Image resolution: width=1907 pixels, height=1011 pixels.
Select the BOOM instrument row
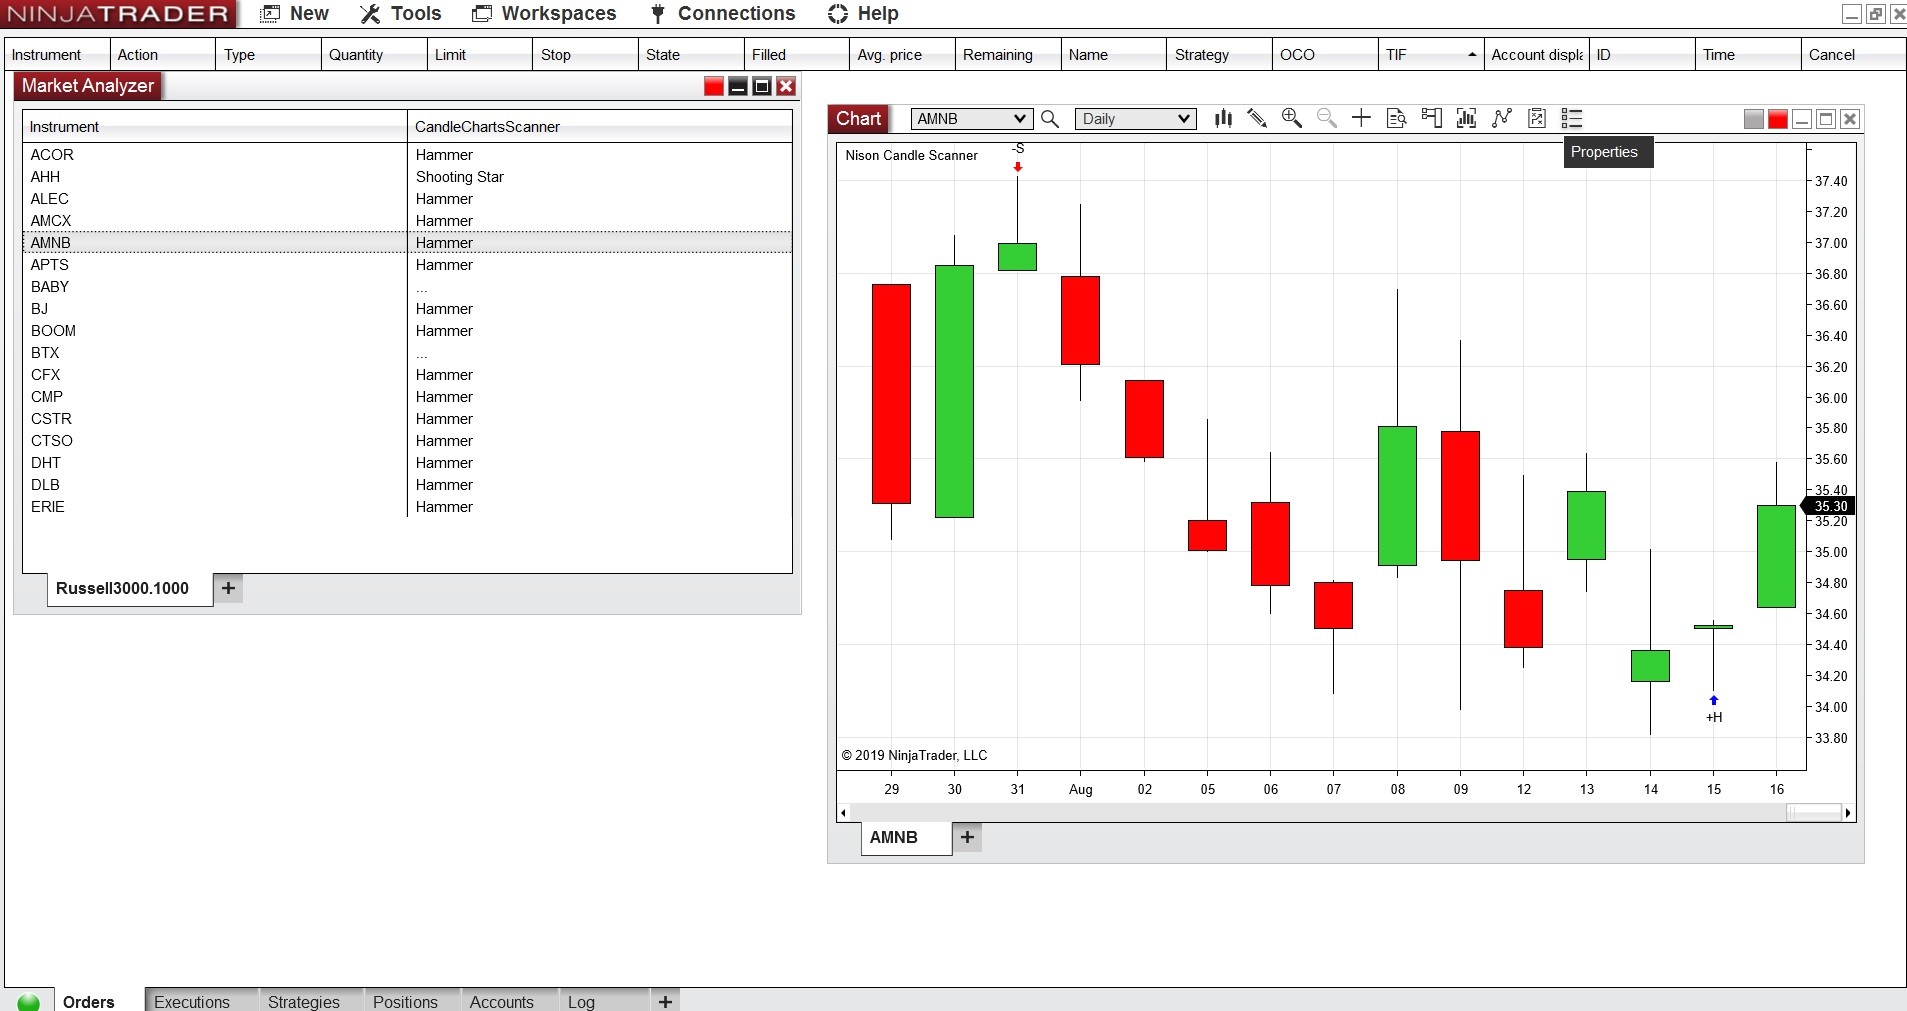coord(407,331)
